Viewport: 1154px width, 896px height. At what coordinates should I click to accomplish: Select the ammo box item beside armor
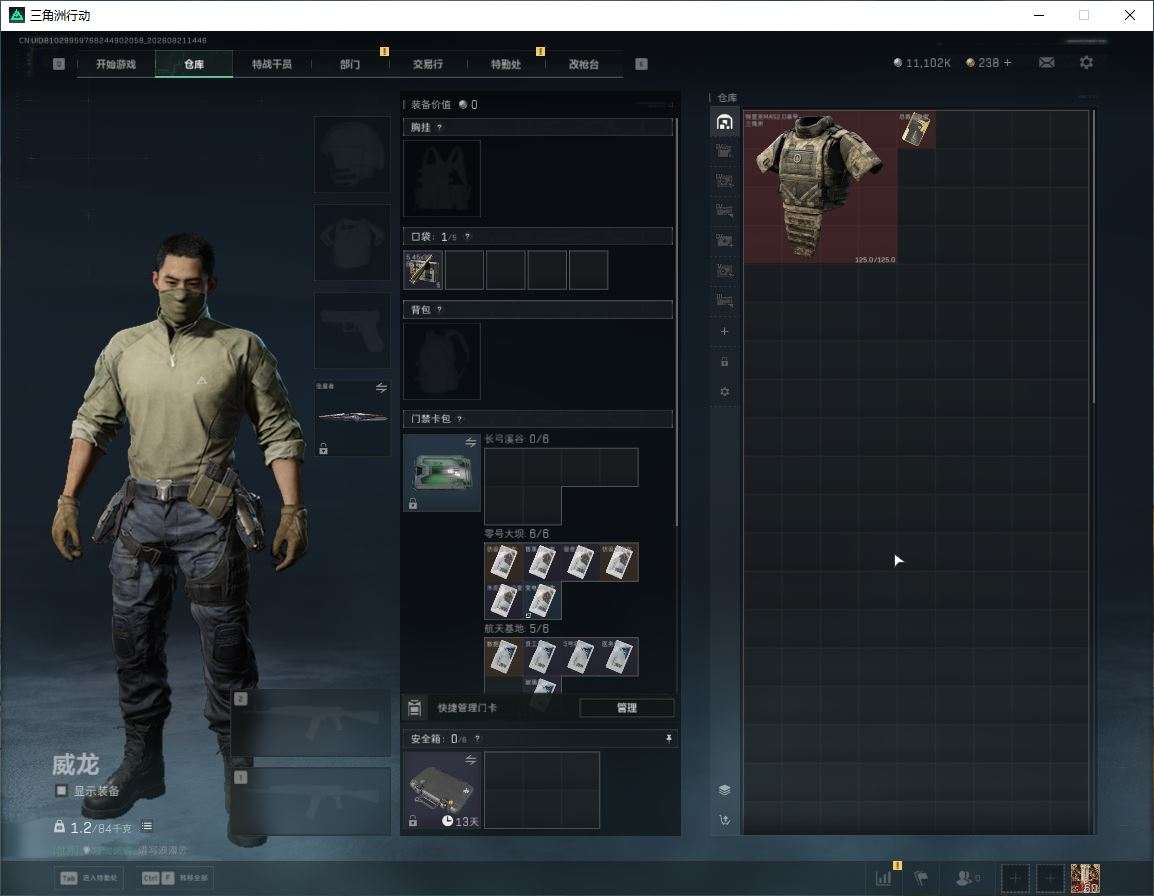(916, 130)
